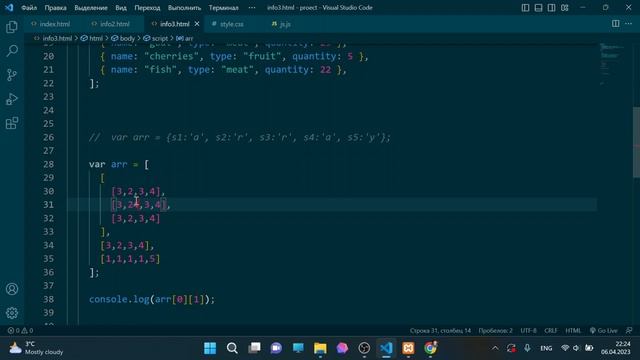Open Manage gear in activity bar

(12, 313)
